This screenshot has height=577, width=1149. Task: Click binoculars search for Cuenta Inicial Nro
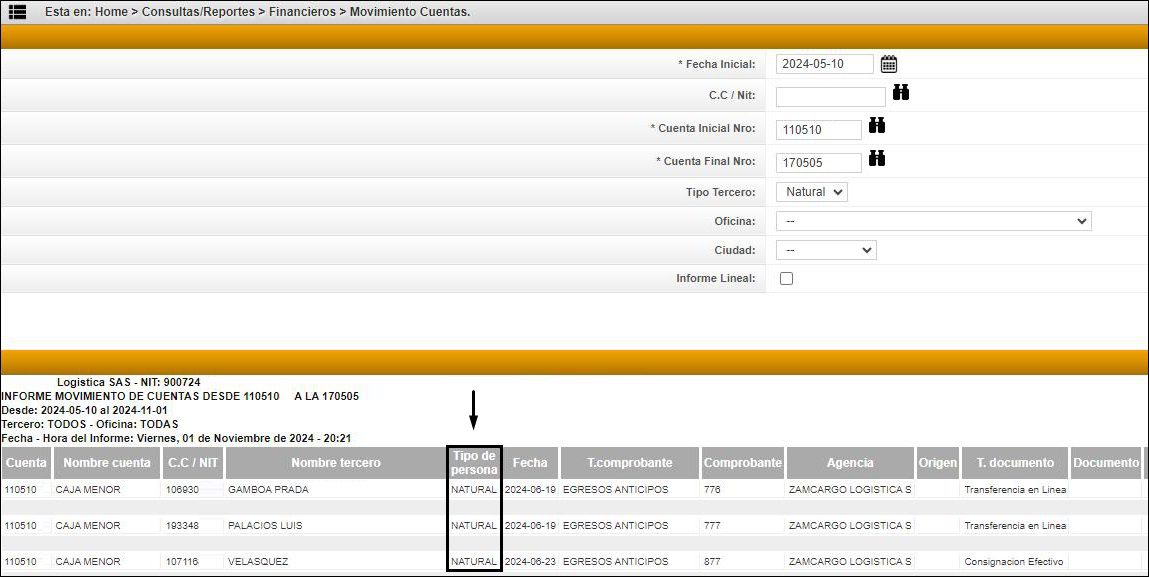coord(877,126)
